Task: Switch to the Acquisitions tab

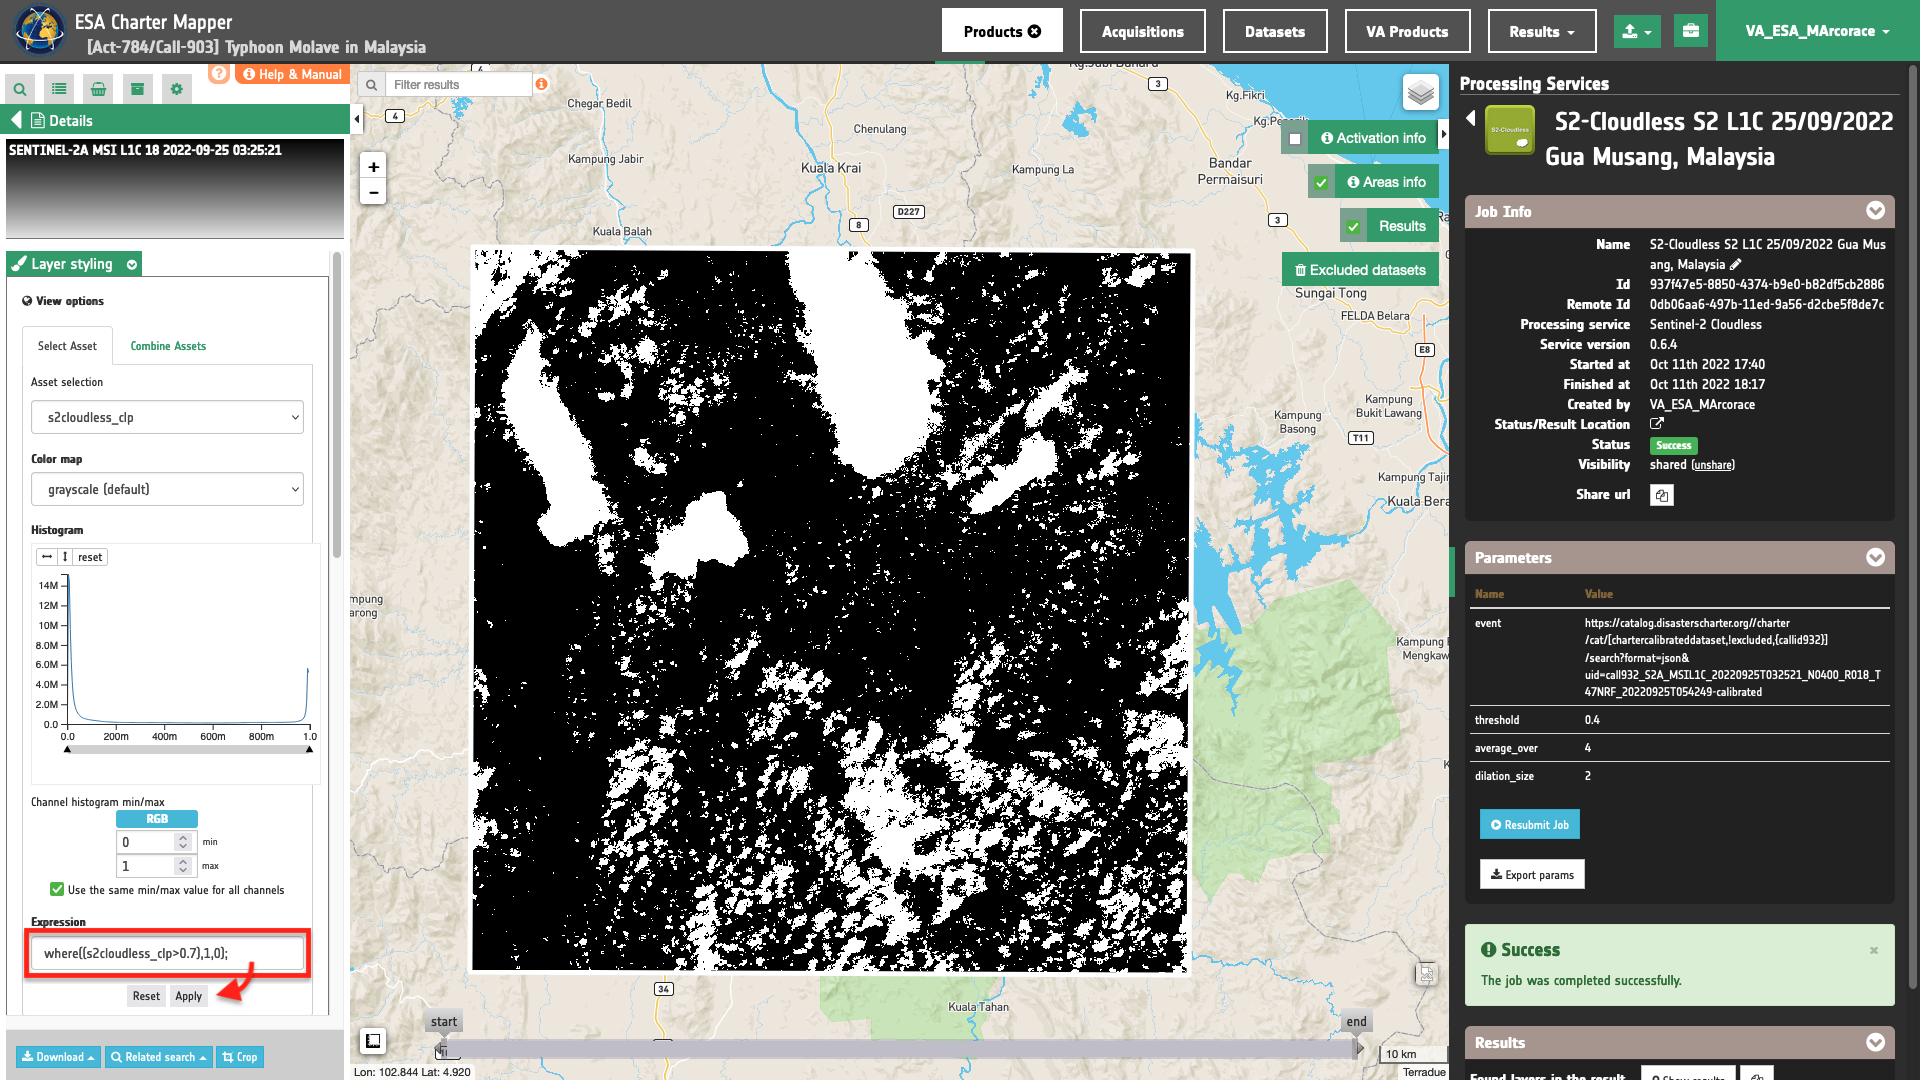Action: 1143,31
